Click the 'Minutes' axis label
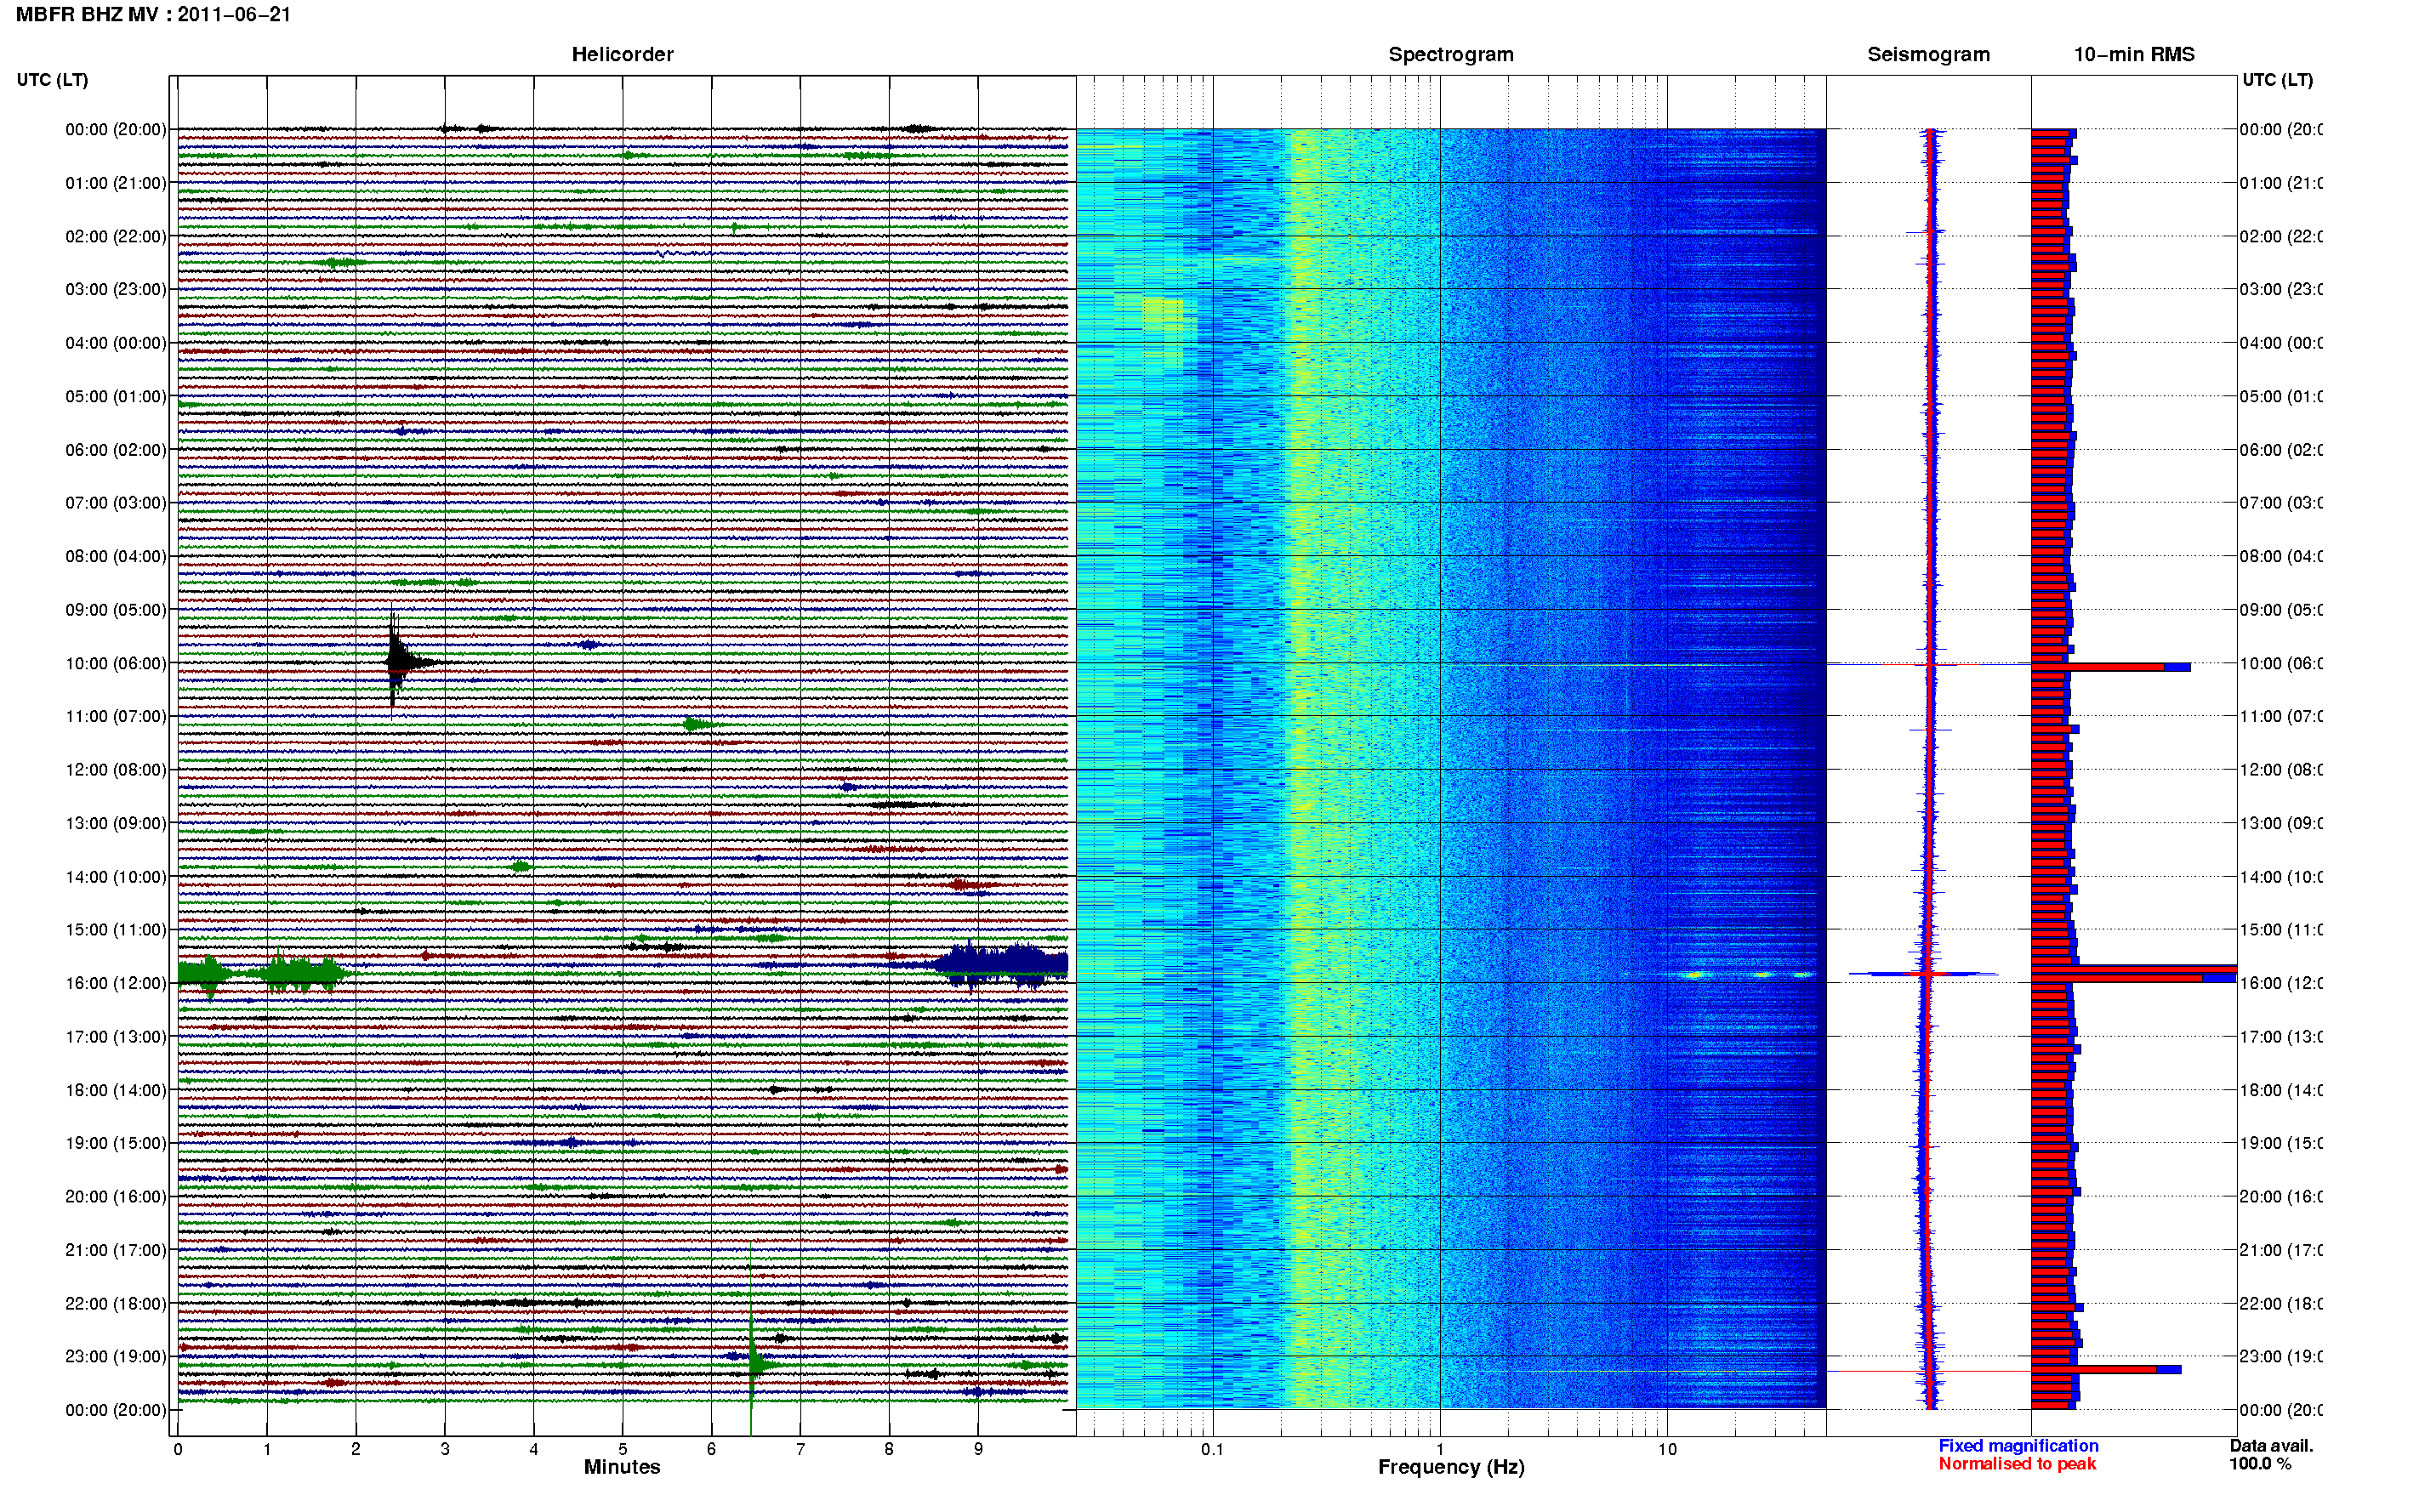 (622, 1467)
